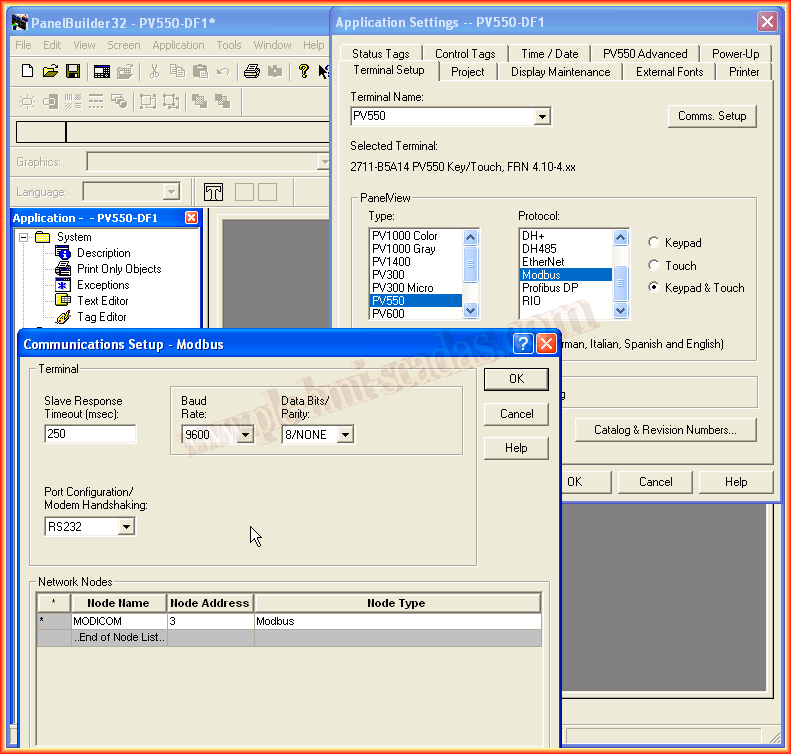Viewport: 791px width, 754px height.
Task: Expand the Port Configuration RS232 dropdown
Action: pyautogui.click(x=126, y=527)
